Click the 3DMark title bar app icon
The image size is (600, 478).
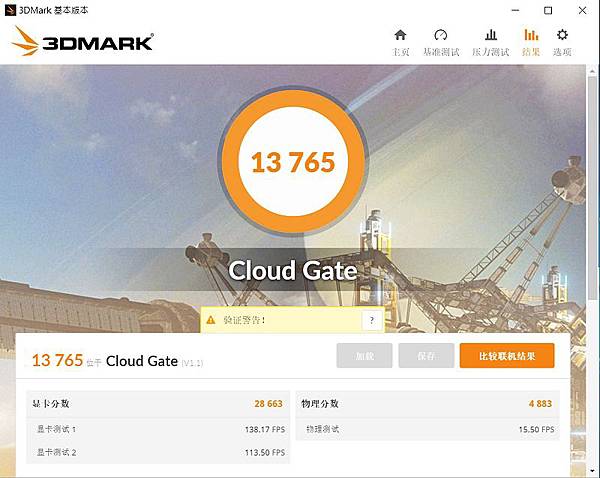(x=10, y=10)
